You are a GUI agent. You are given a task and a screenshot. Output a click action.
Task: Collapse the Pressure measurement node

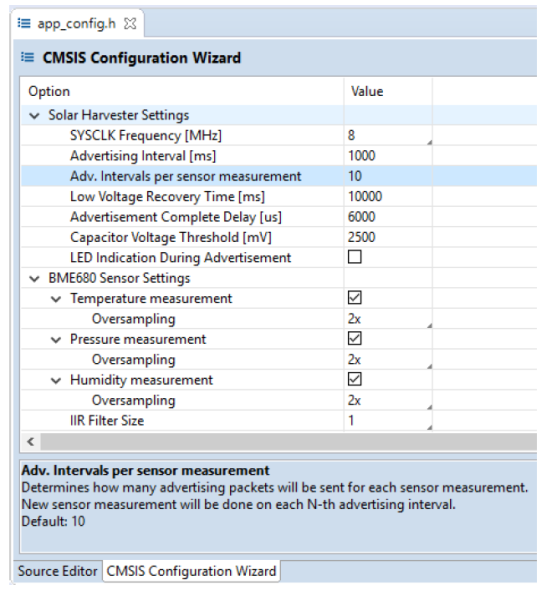pos(56,340)
